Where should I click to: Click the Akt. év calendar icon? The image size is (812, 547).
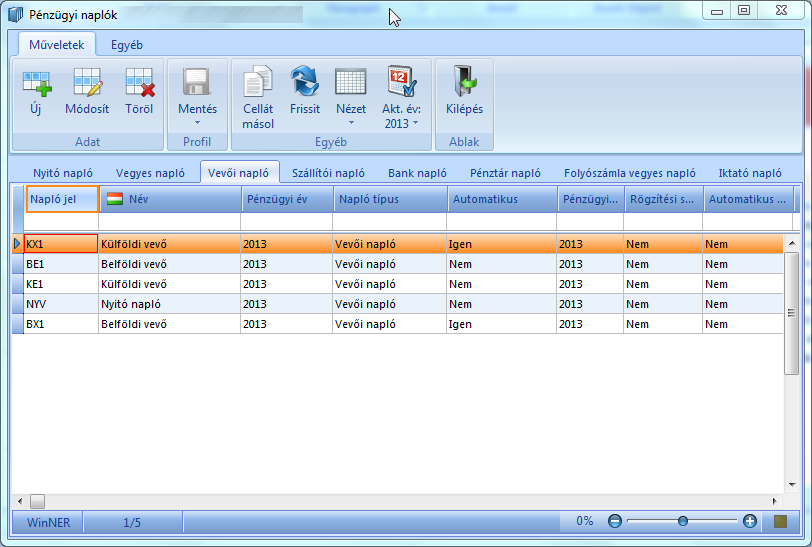pyautogui.click(x=402, y=81)
